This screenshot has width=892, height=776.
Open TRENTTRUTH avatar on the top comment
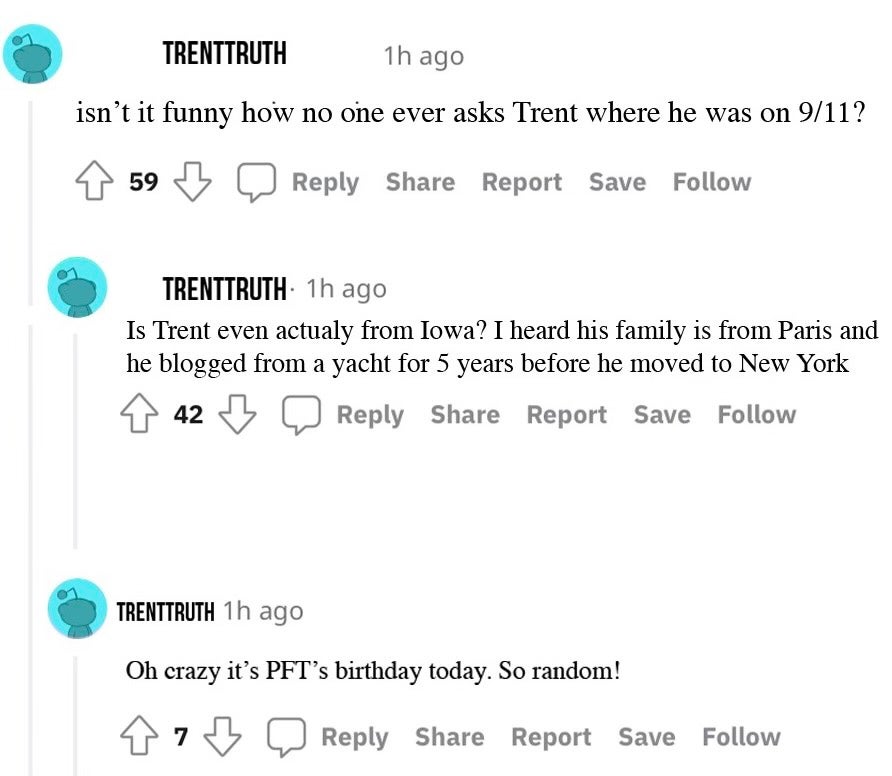pos(33,53)
